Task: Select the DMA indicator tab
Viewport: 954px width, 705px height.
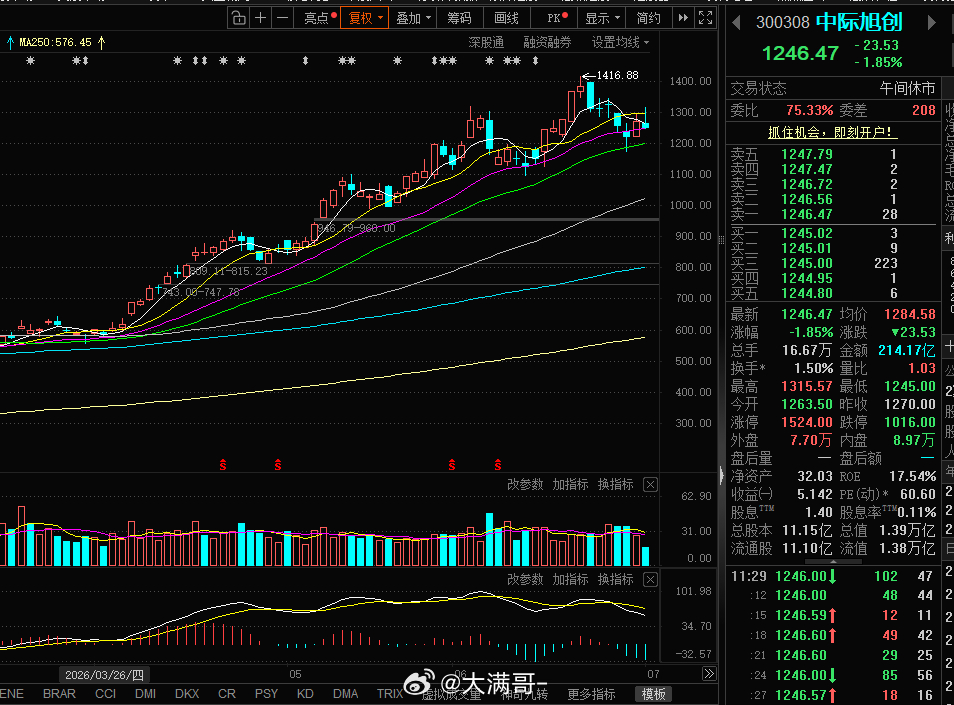Action: (346, 694)
